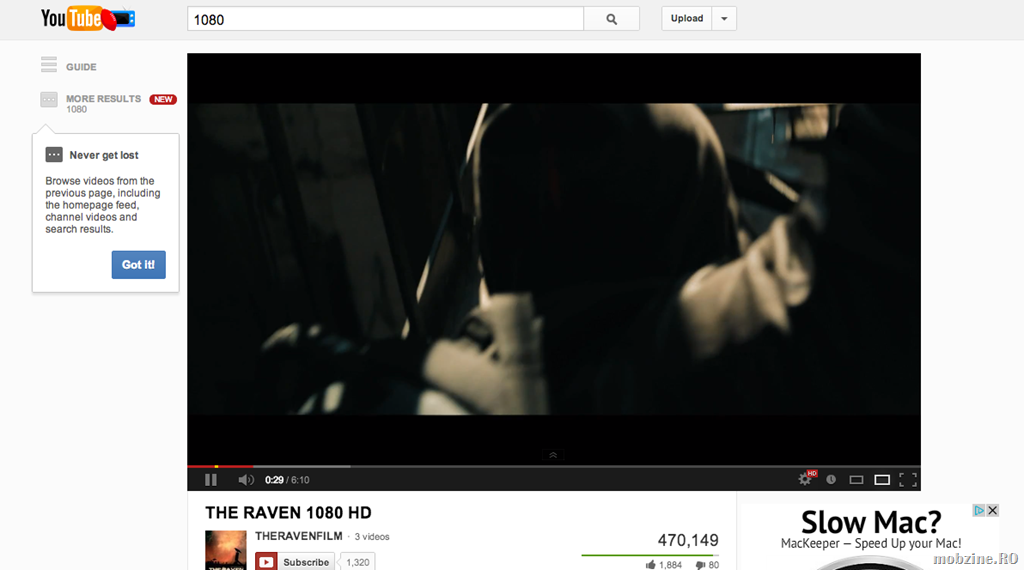Screen dimensions: 1024x570
Task: Click the 470,149 view count
Action: [x=688, y=540]
